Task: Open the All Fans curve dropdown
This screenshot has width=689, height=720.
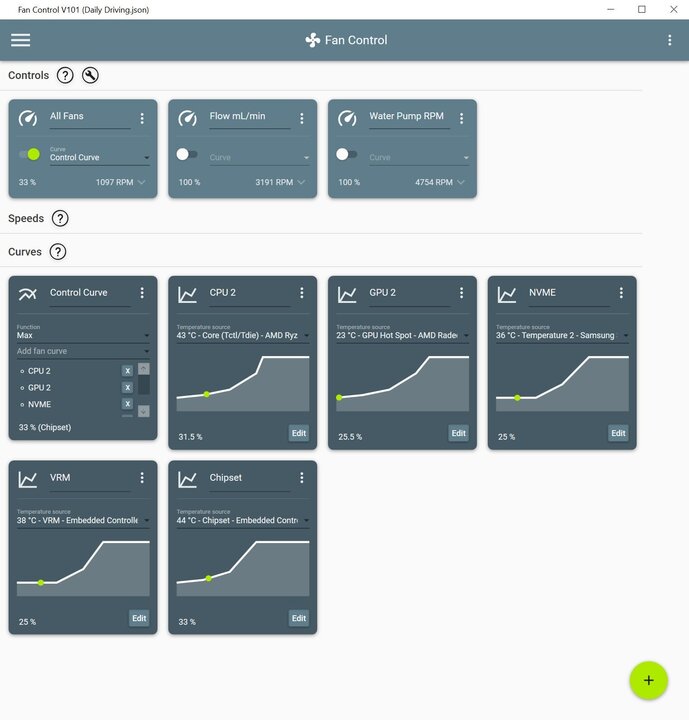Action: tap(99, 158)
